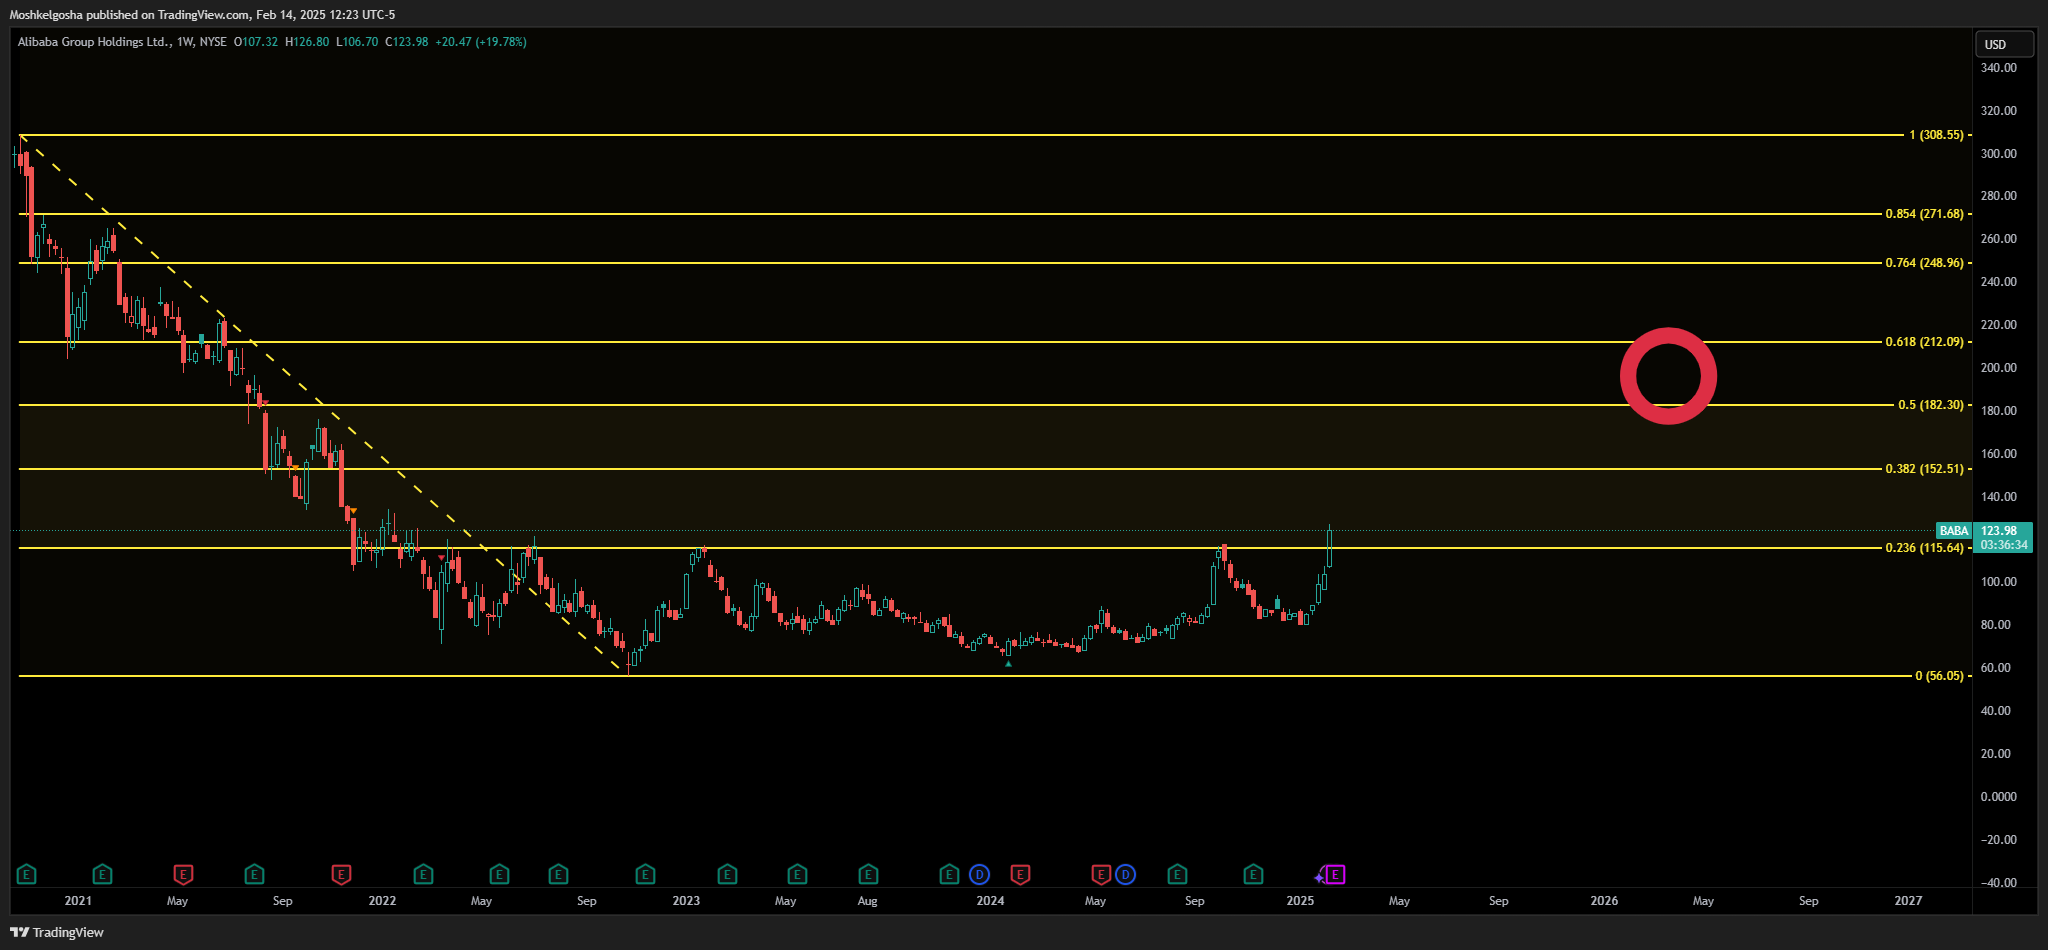Click the first green E earnings marker before 2021
This screenshot has width=2048, height=950.
coord(27,875)
